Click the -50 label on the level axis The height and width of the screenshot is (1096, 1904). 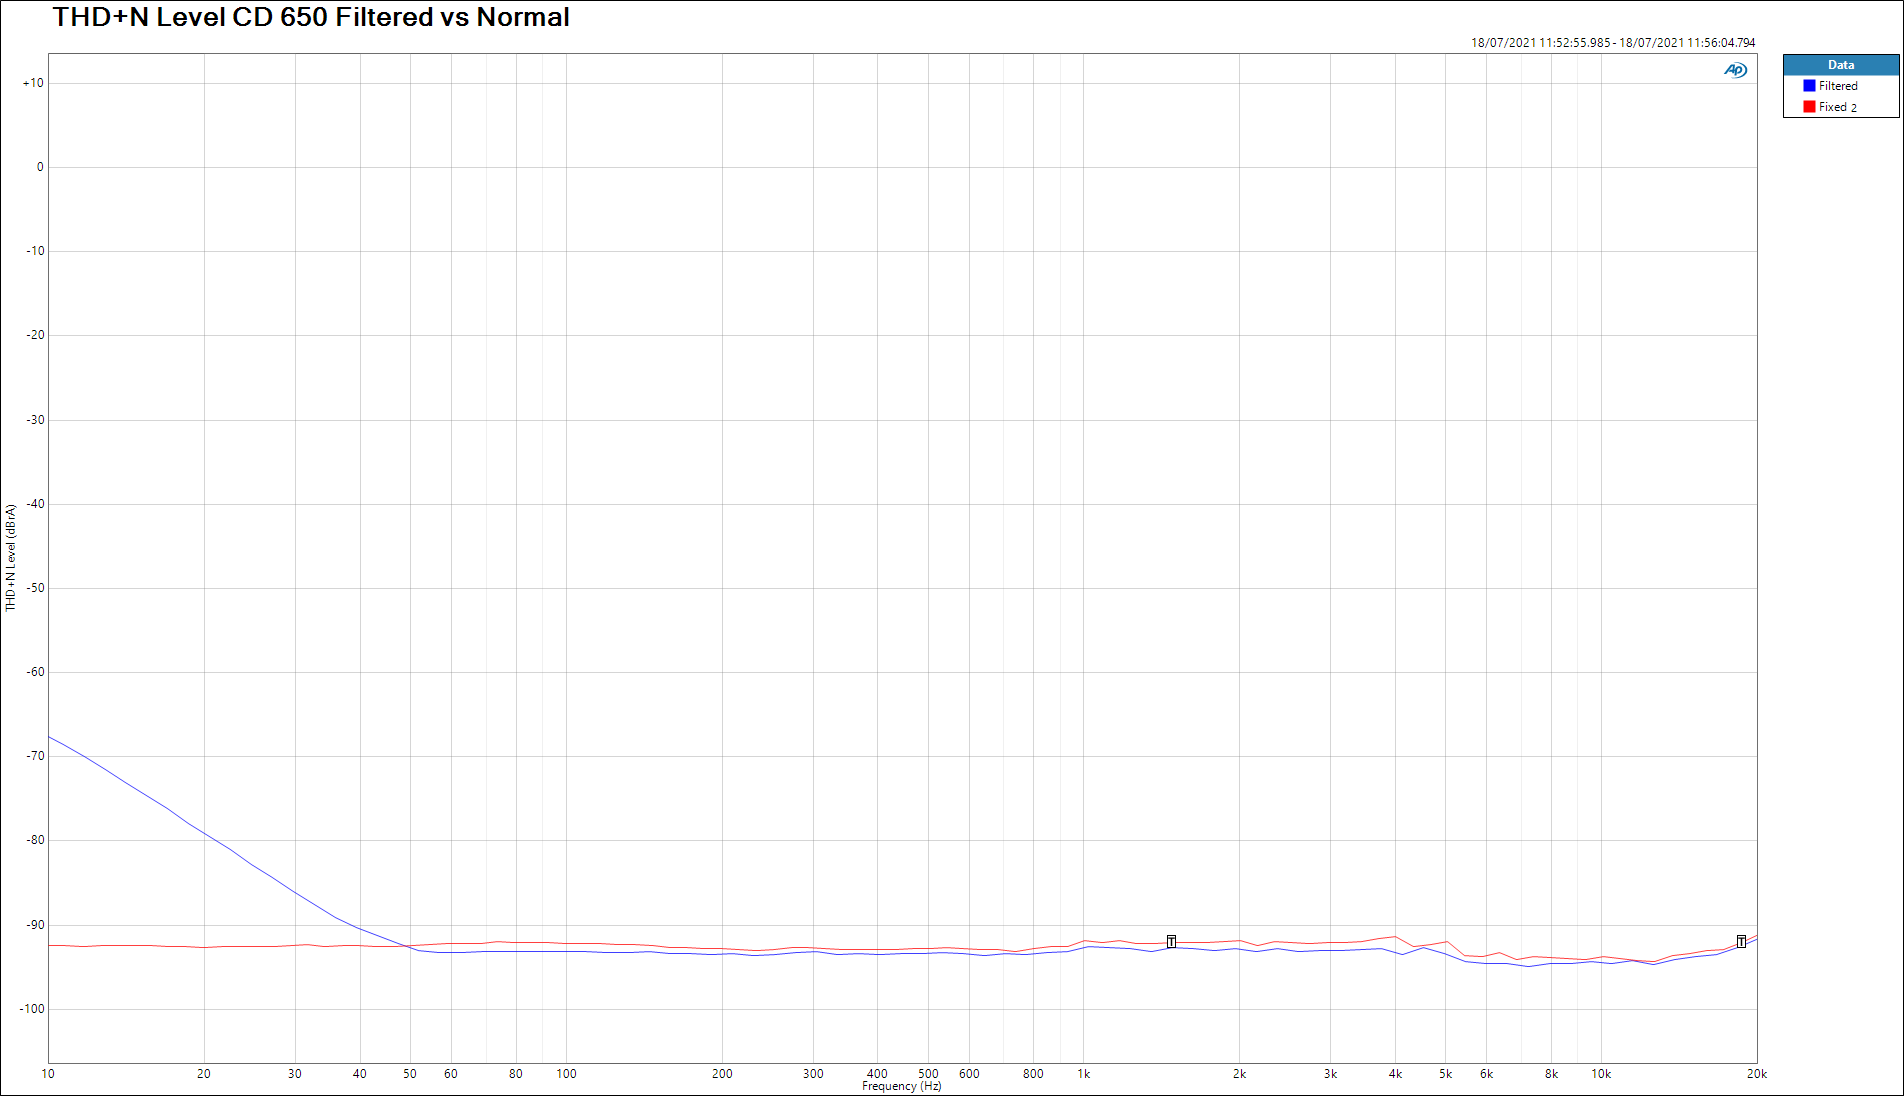point(35,588)
